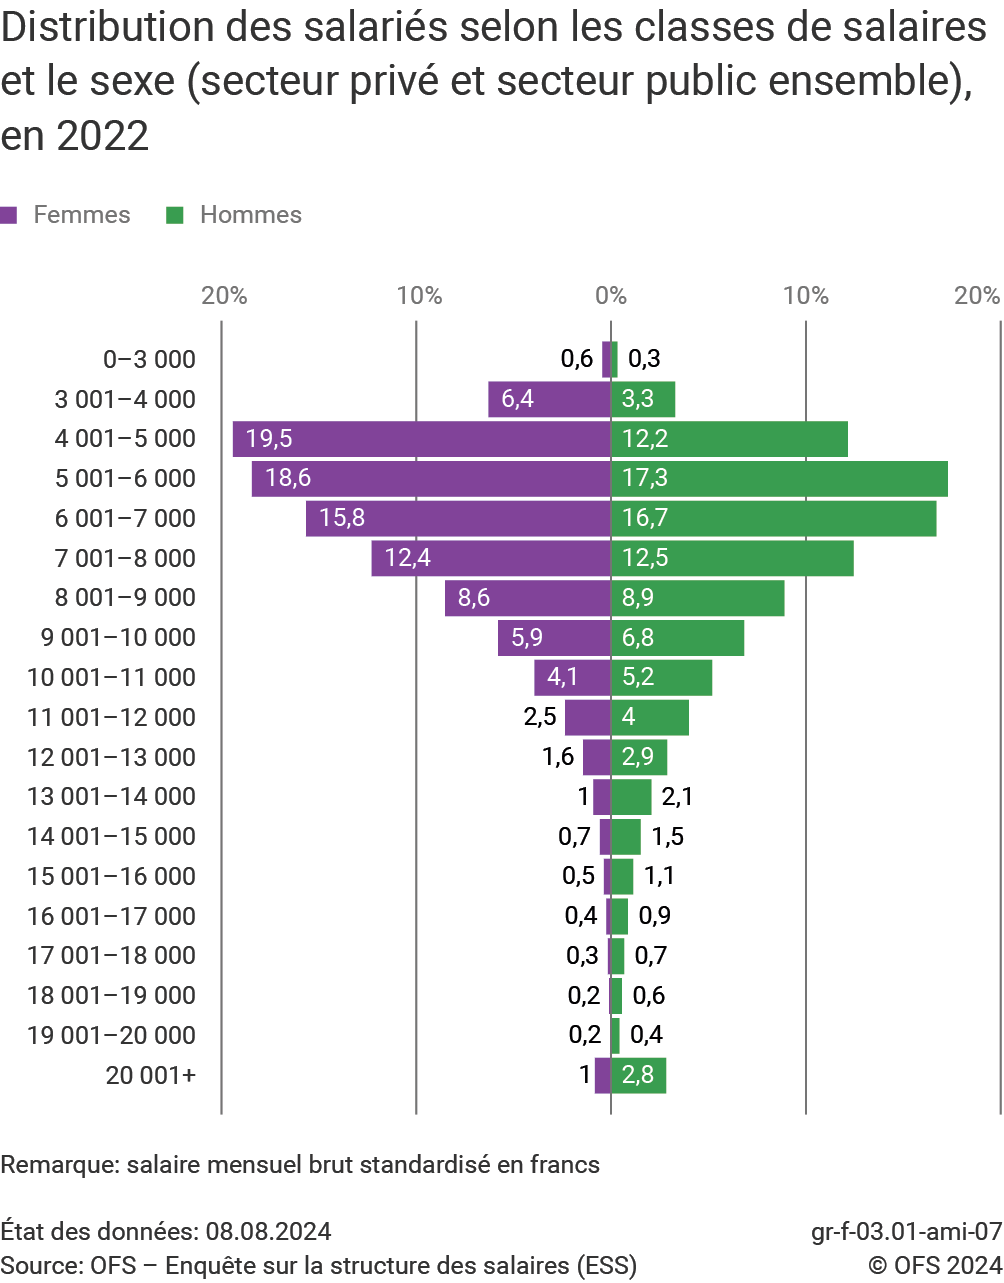The width and height of the screenshot is (1004, 1283).
Task: Click the purple 15,8 bar for 6 001–7 000
Action: pos(458,518)
